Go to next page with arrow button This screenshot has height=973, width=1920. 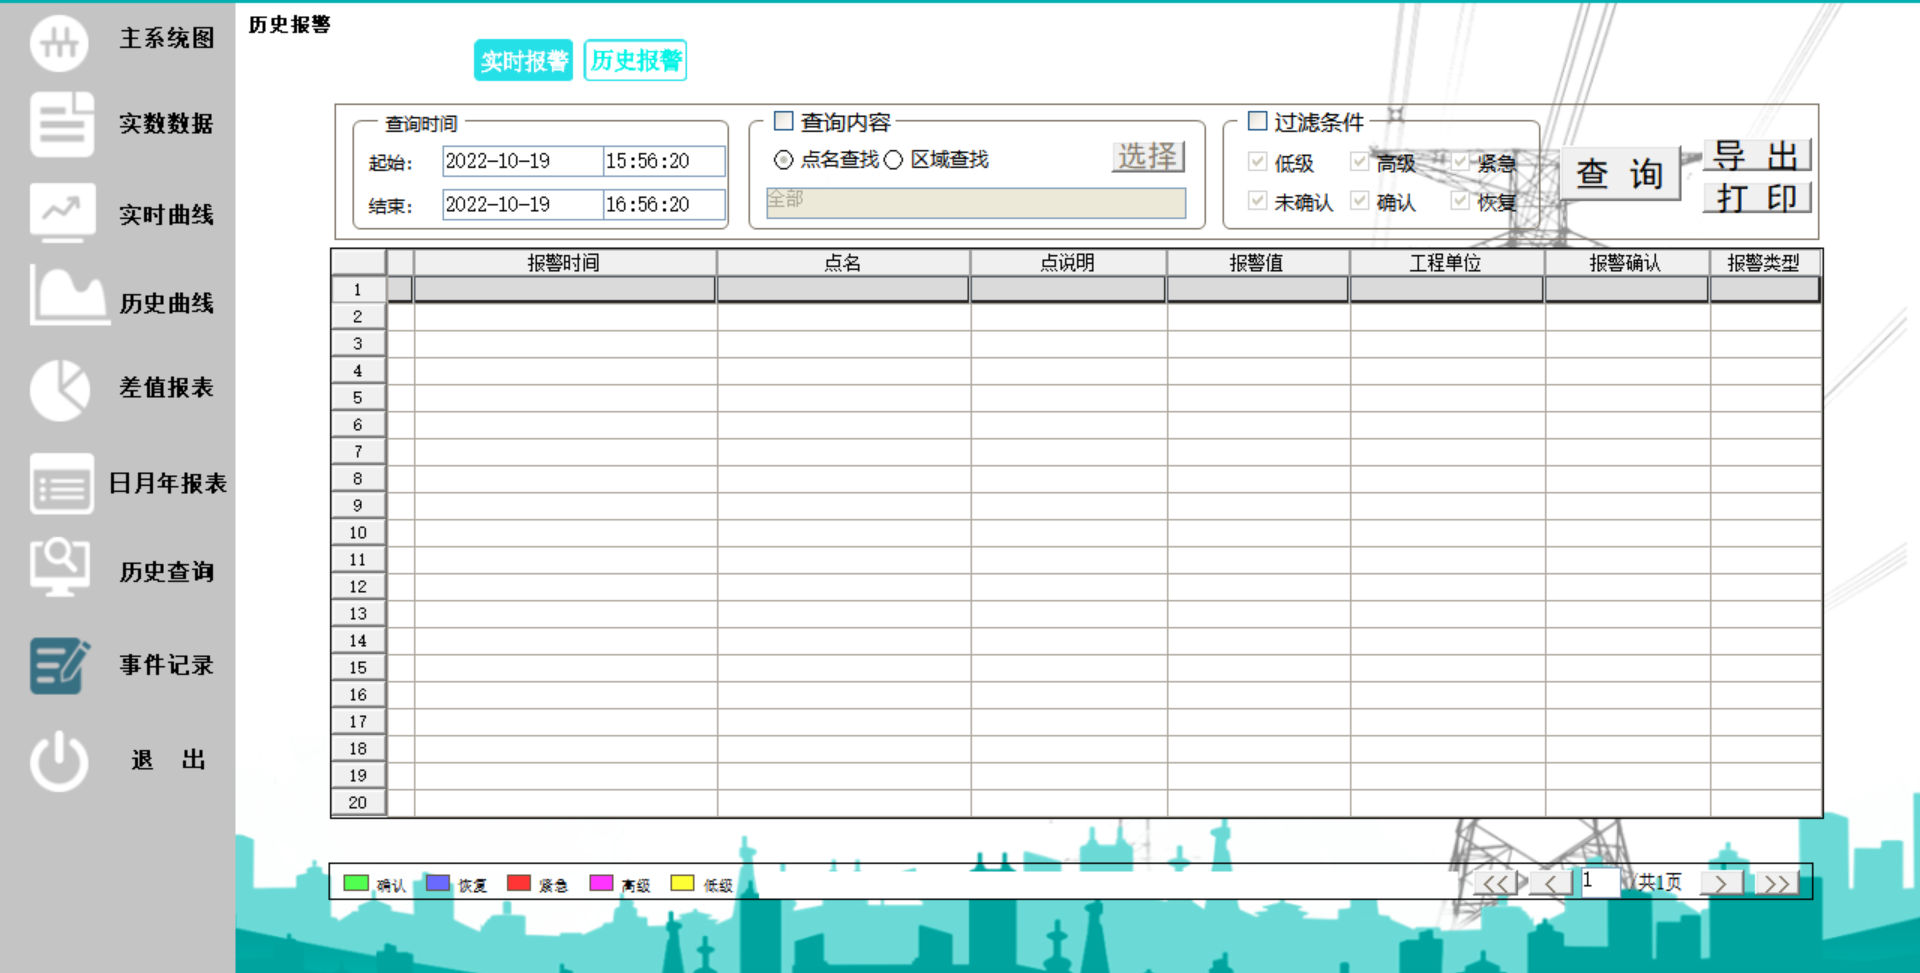pyautogui.click(x=1720, y=882)
